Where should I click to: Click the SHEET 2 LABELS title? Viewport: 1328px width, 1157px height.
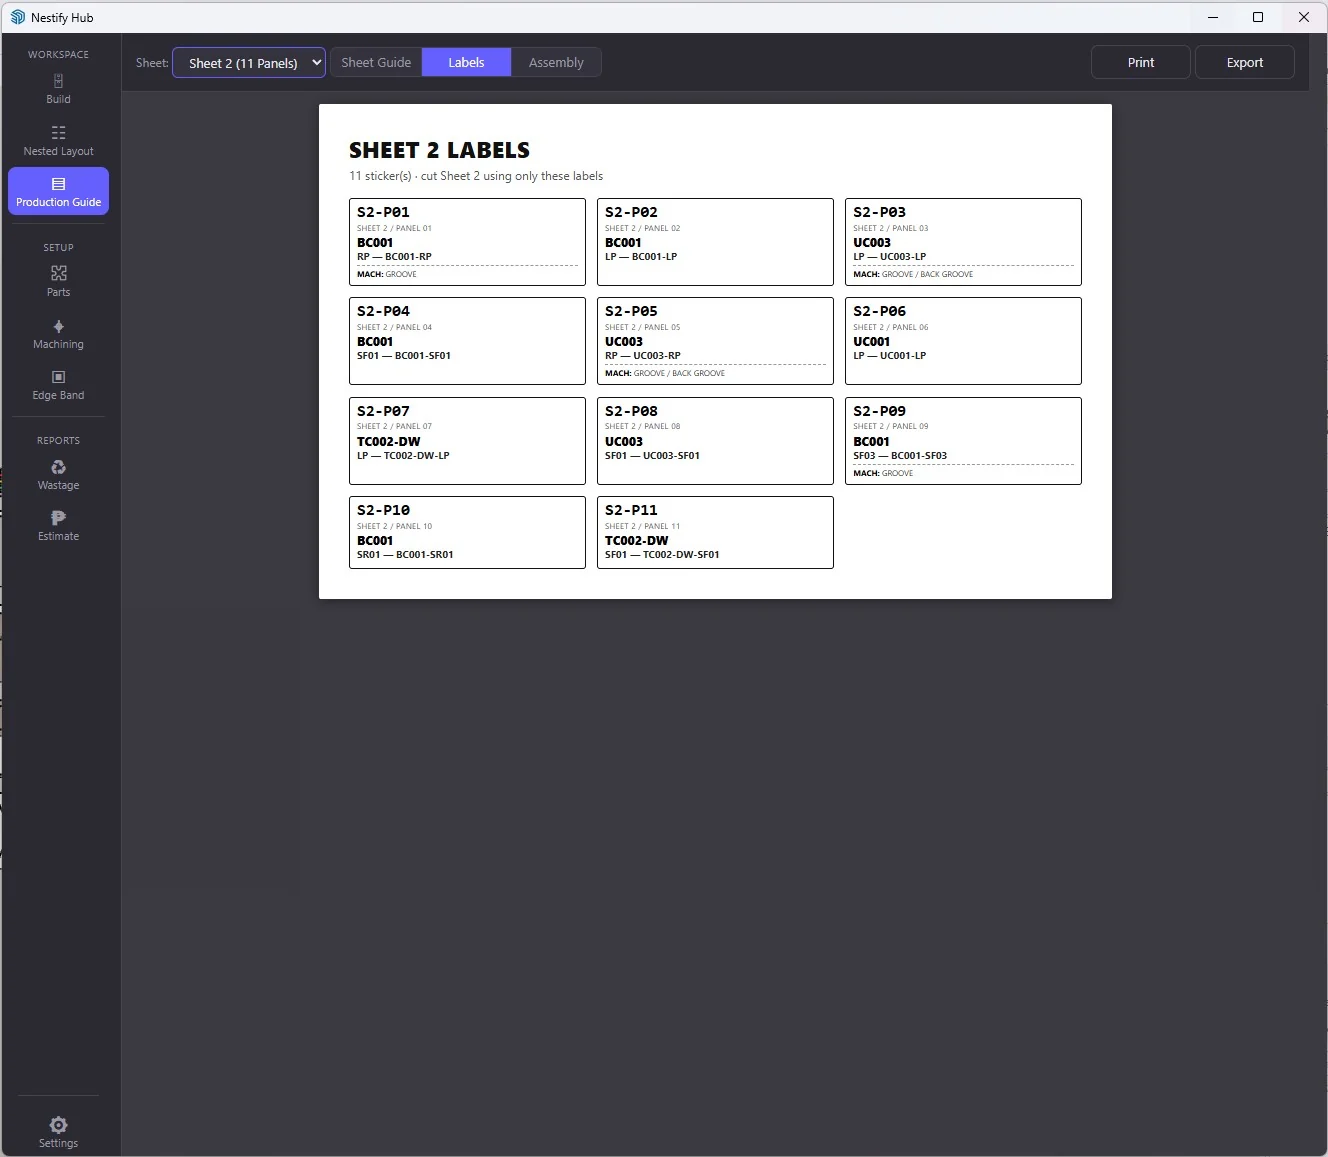pos(439,150)
